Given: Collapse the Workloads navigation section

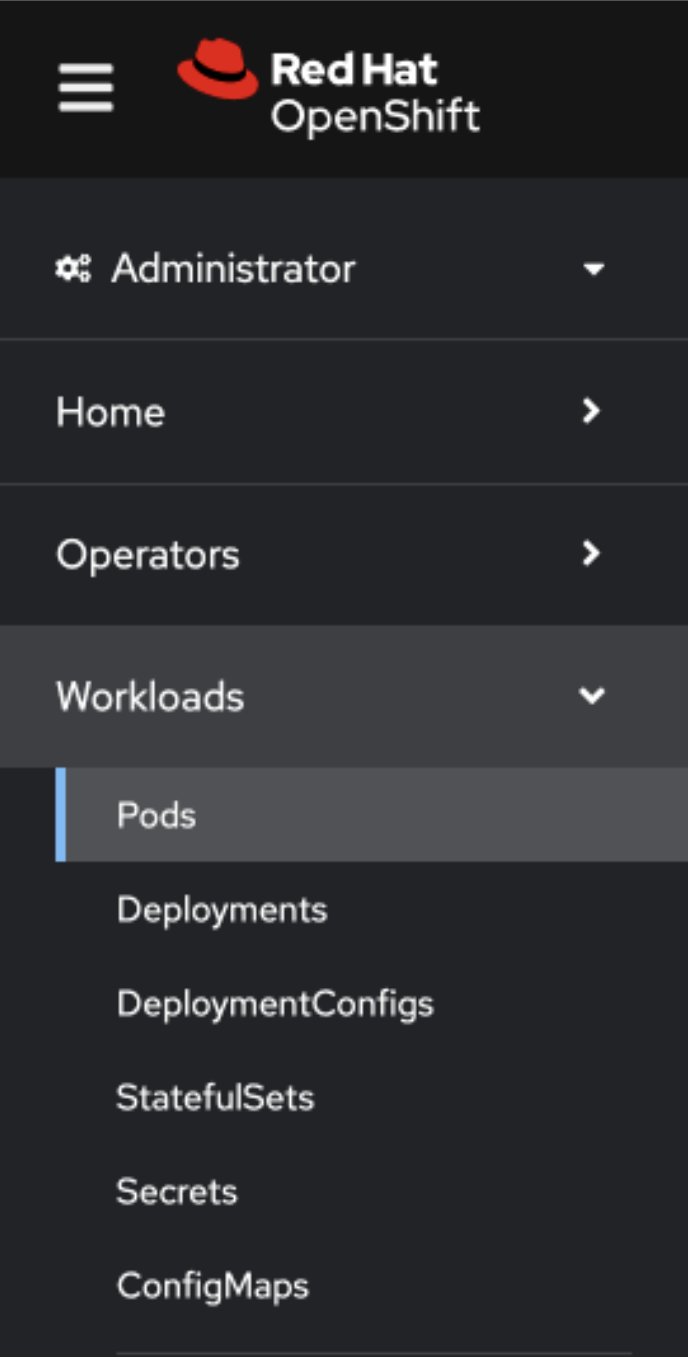Looking at the screenshot, I should 344,696.
